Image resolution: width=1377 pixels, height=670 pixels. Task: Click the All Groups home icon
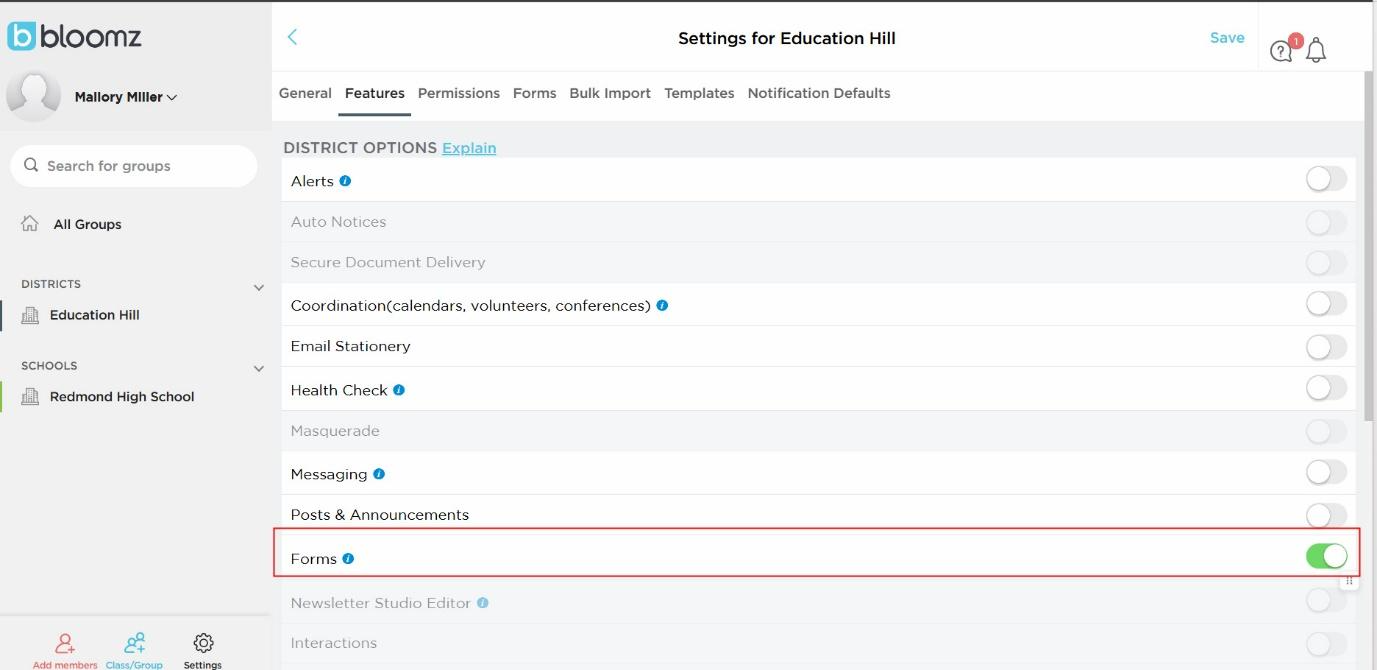tap(30, 224)
